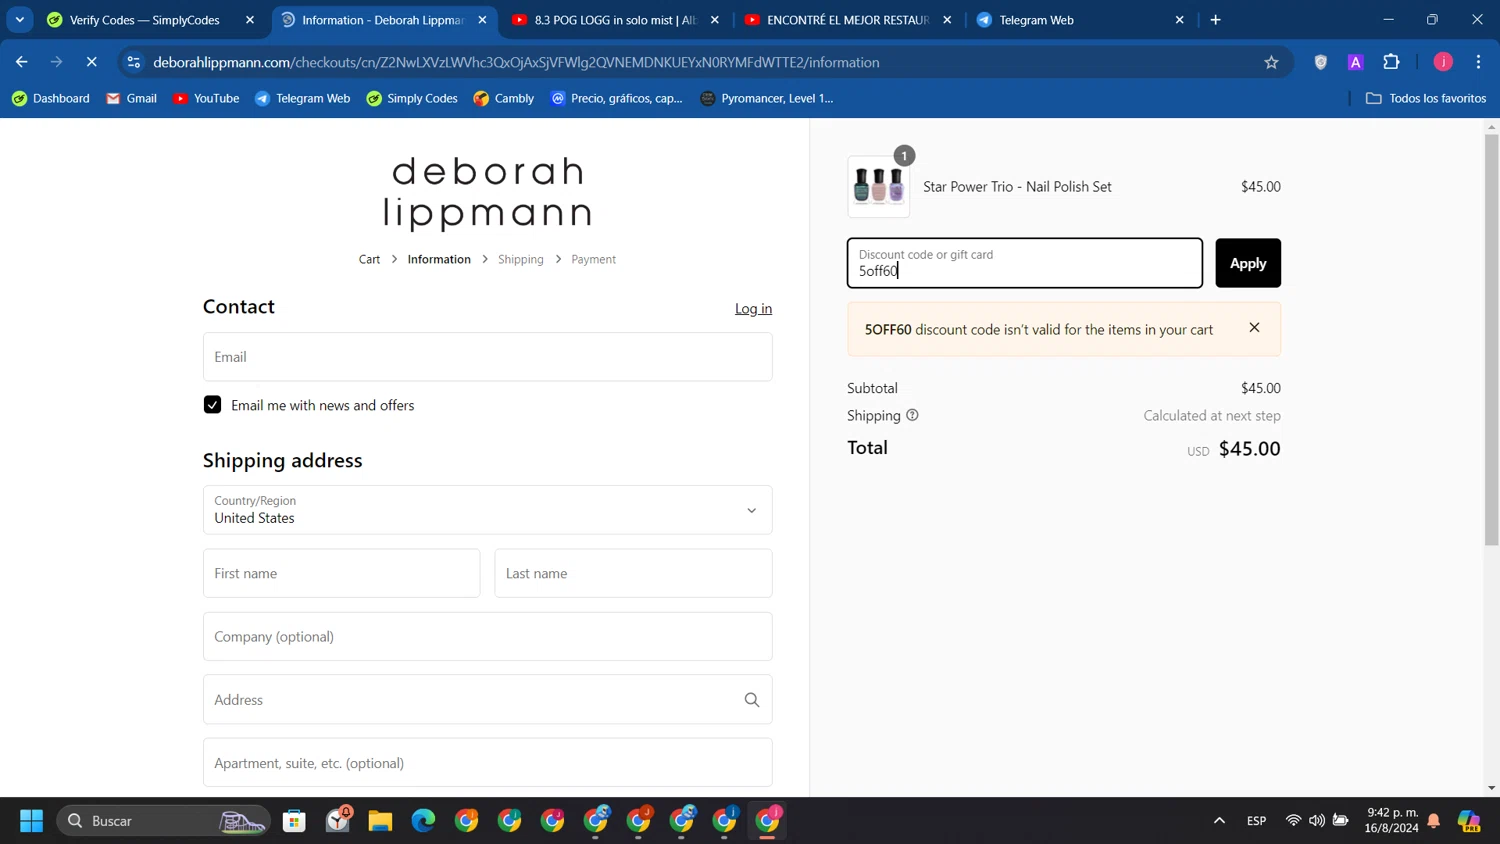Open Copilot from the taskbar

pyautogui.click(x=1469, y=821)
